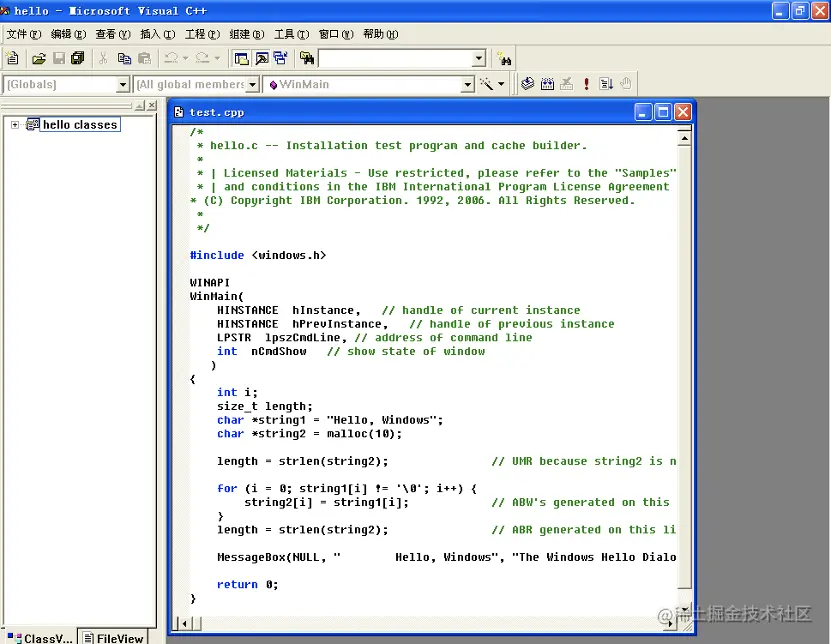Toggle the Output window icon
Viewport: 832px width, 644px height.
(x=262, y=58)
